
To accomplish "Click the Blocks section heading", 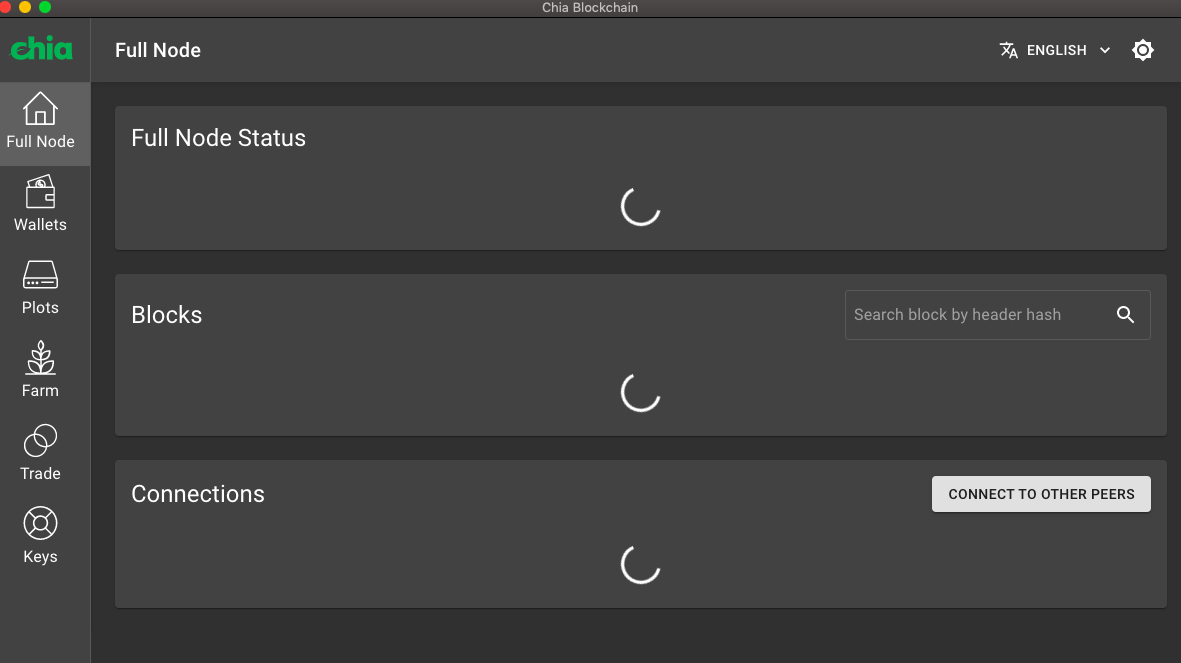I will (x=166, y=314).
